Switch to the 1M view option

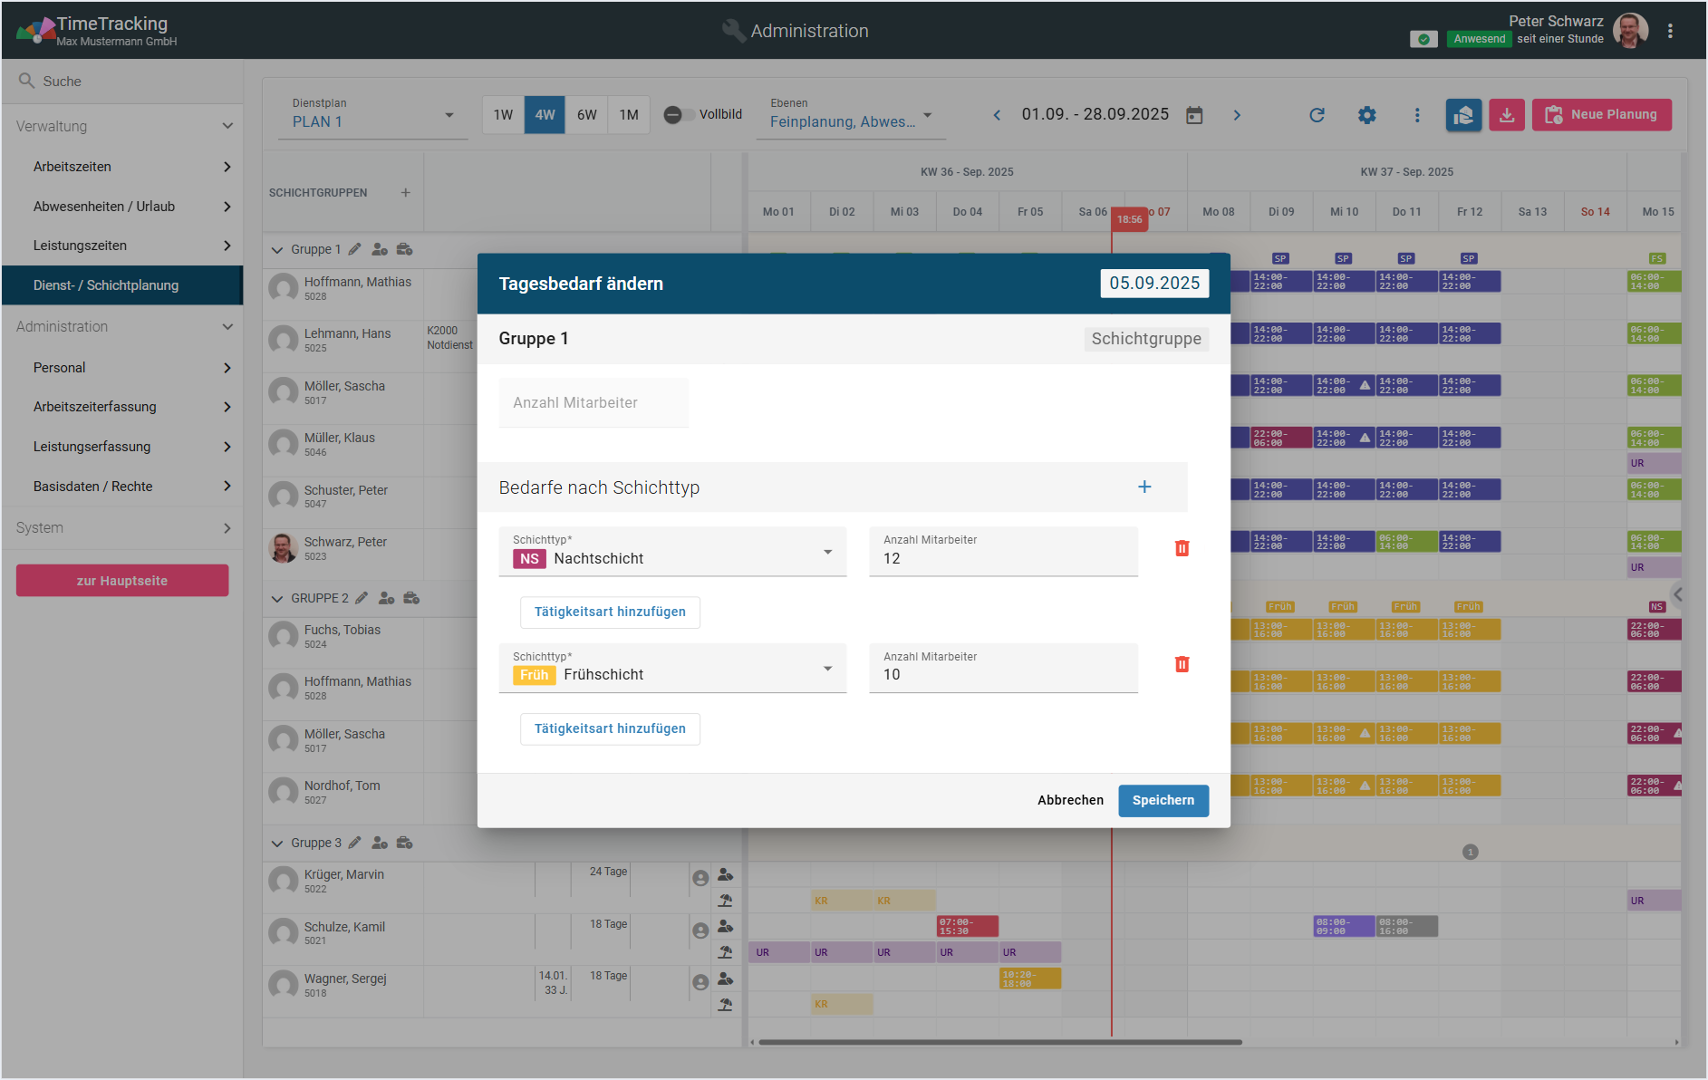pyautogui.click(x=628, y=115)
